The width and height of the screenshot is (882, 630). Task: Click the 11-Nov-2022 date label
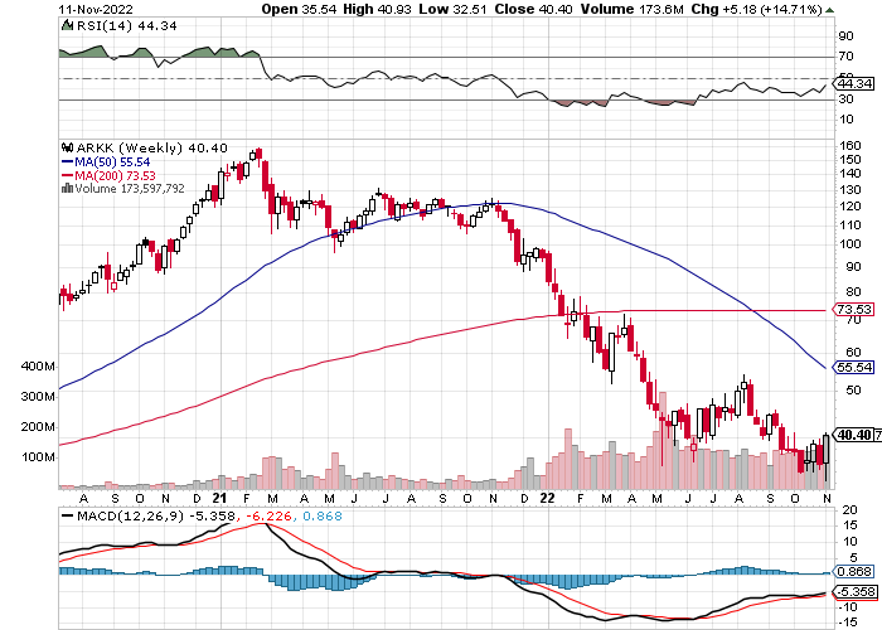tap(100, 9)
